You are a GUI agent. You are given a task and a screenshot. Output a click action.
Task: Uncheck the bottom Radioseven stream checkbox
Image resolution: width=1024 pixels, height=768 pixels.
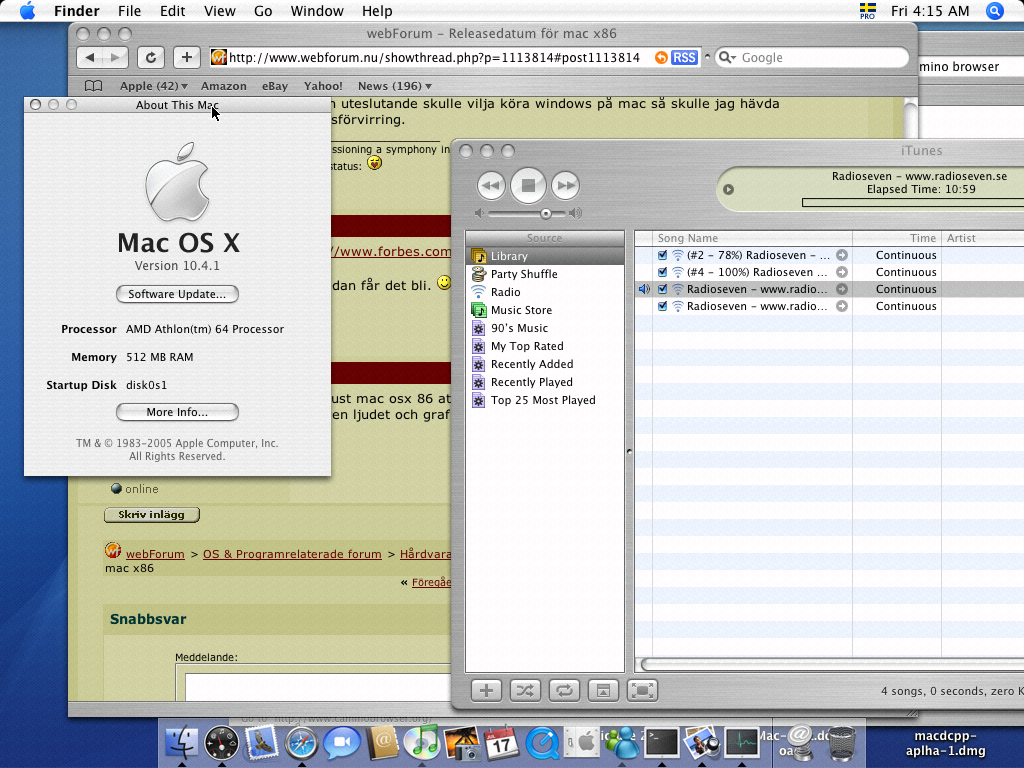(662, 306)
